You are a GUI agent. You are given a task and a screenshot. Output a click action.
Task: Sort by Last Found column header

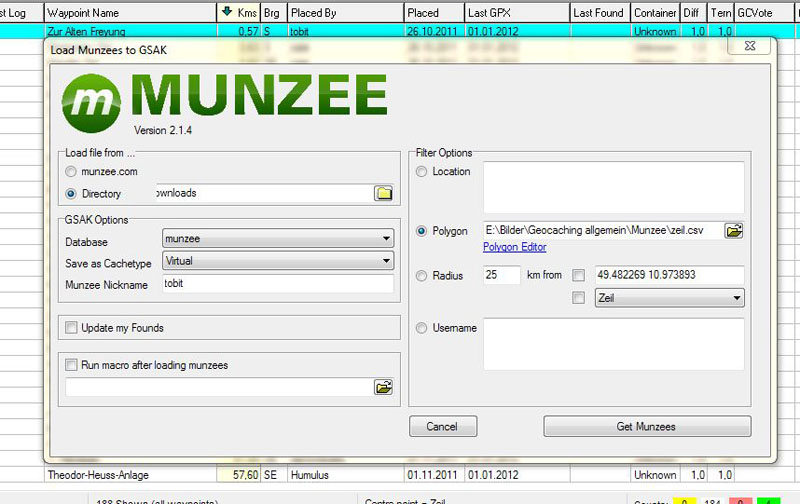[600, 13]
